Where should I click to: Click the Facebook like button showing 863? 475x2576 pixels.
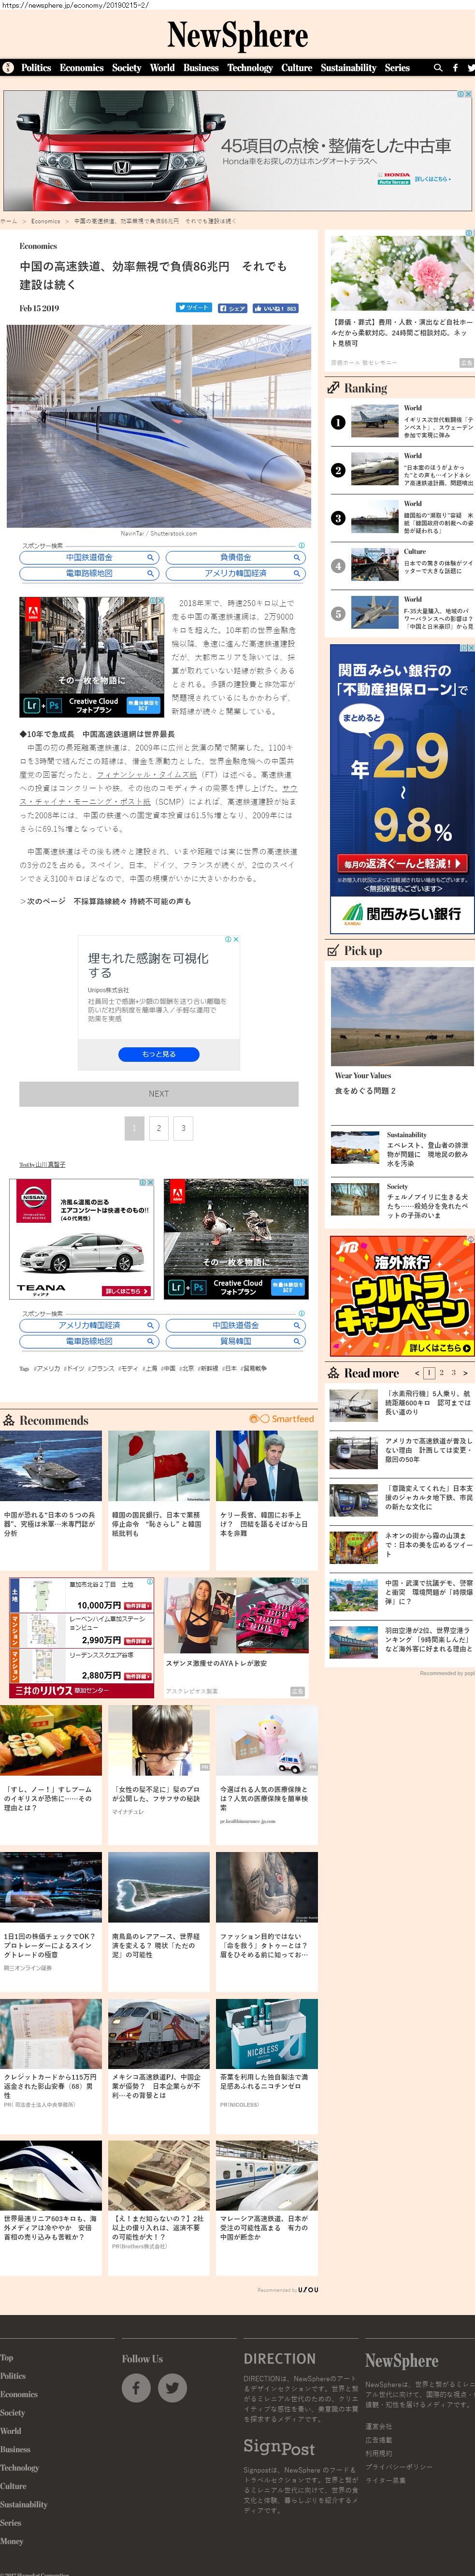[276, 308]
